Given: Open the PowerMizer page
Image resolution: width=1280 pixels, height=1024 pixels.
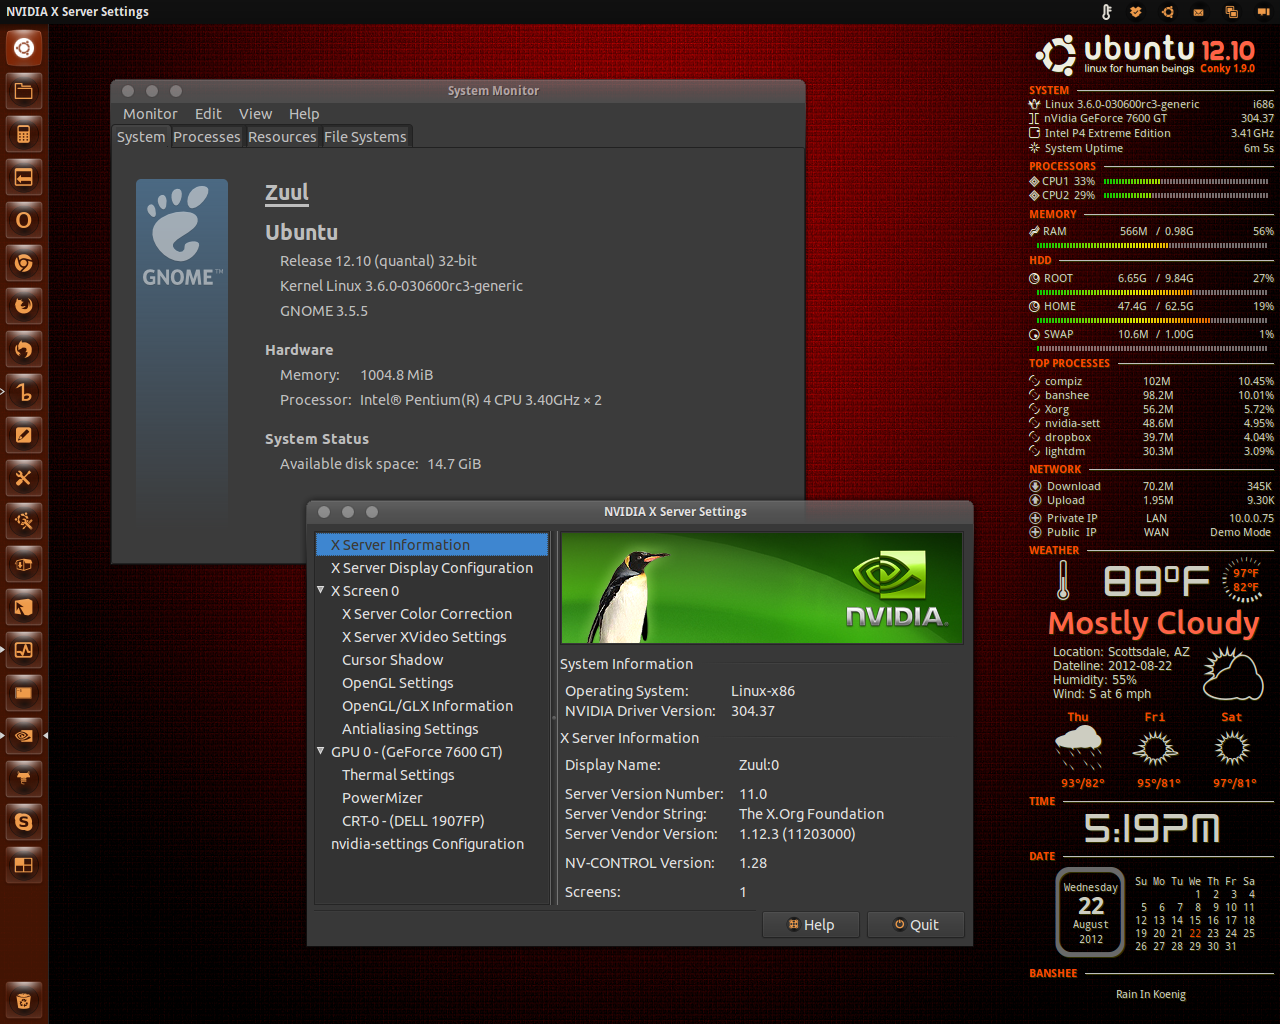Looking at the screenshot, I should [x=382, y=798].
